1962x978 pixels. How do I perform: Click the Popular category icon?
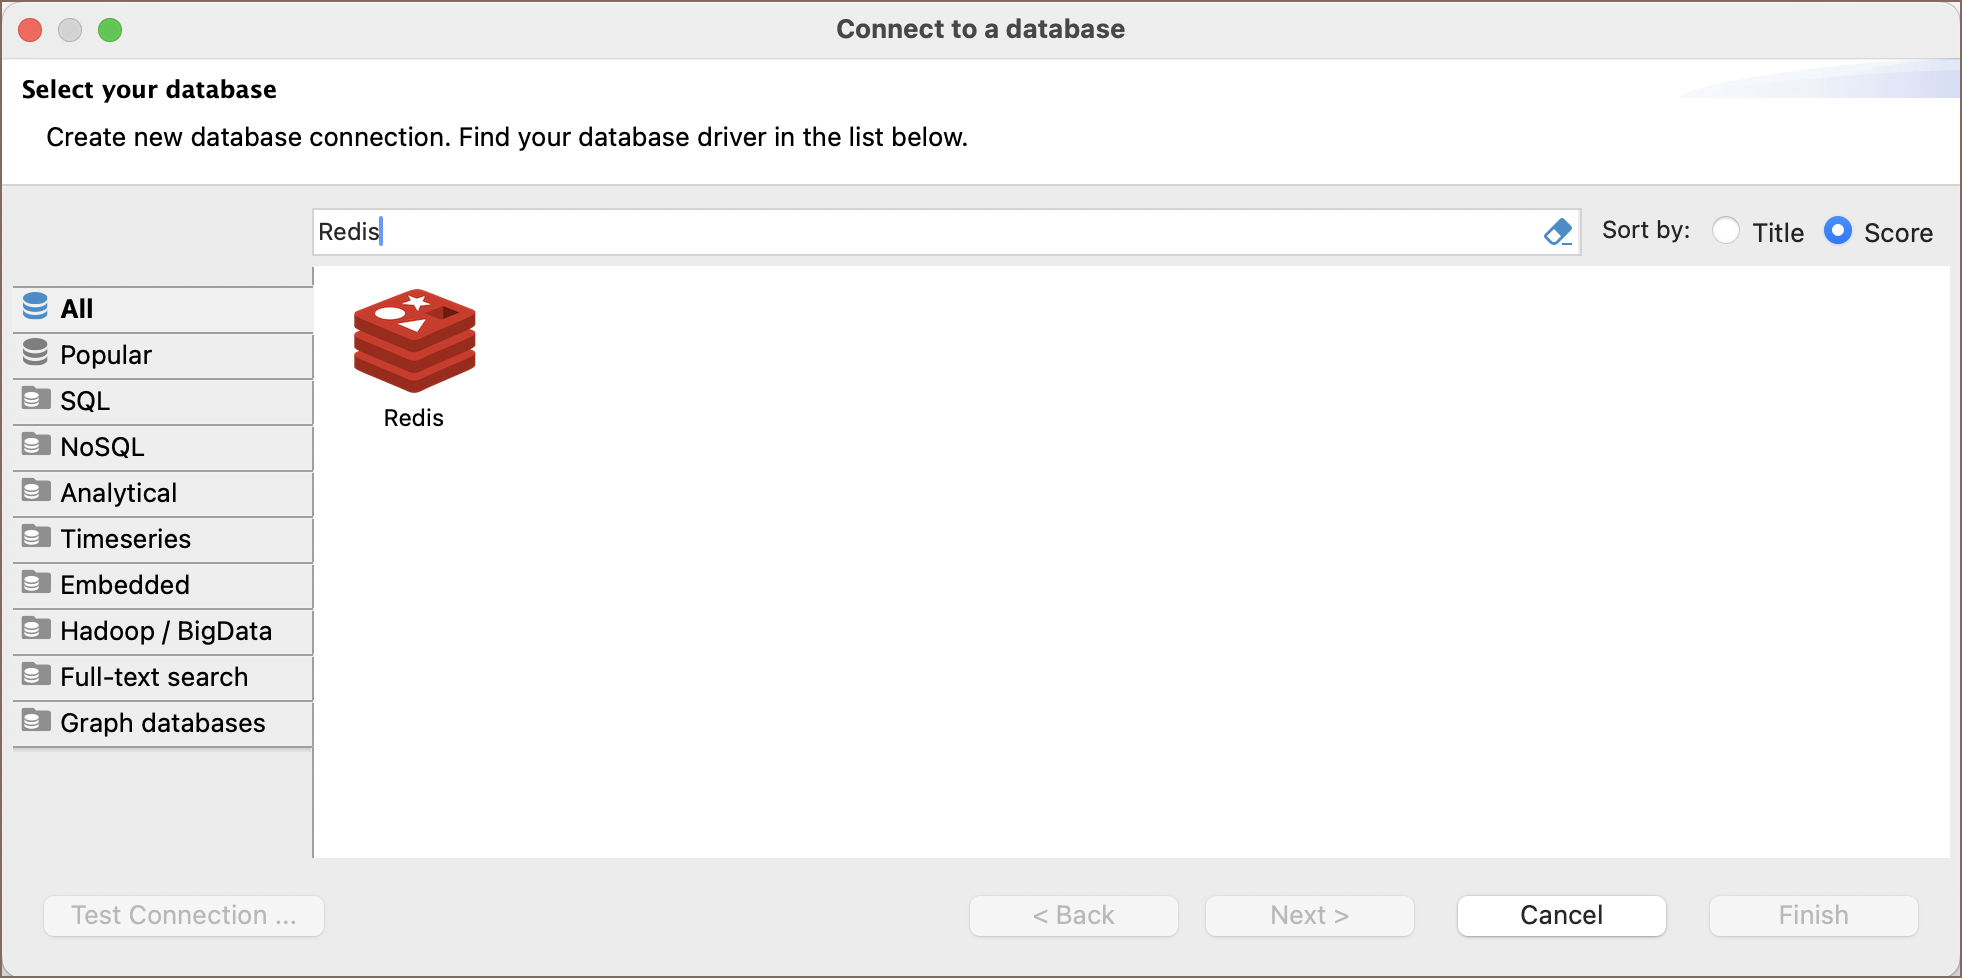(35, 353)
